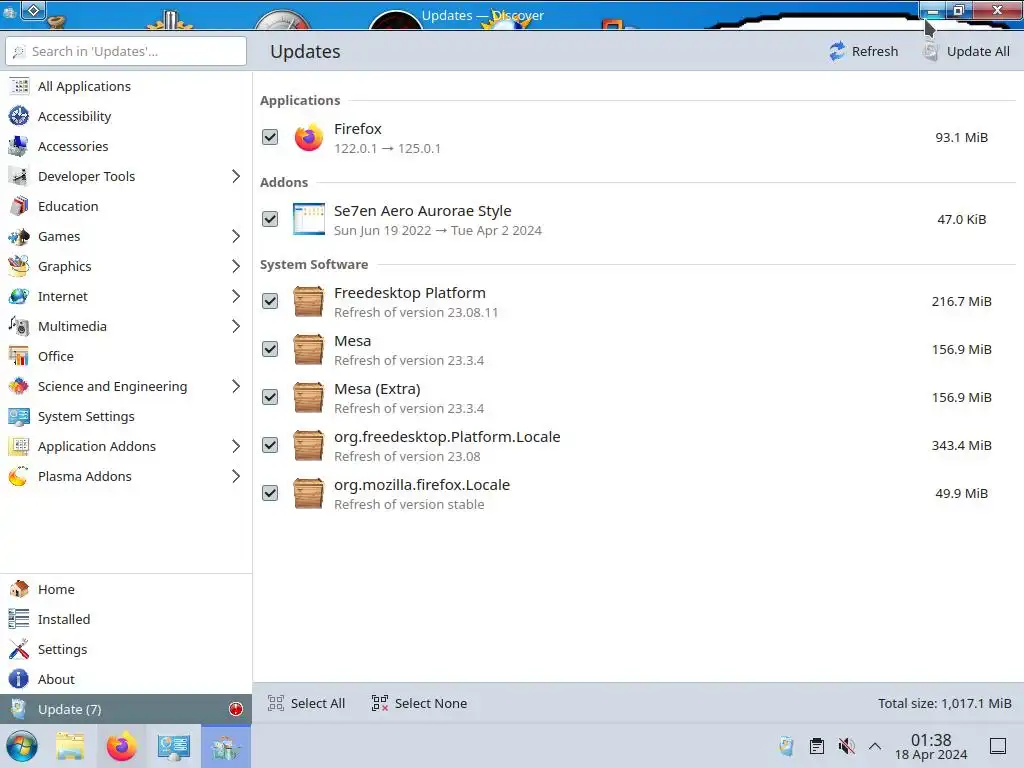The width and height of the screenshot is (1024, 768).
Task: Open the file manager from the taskbar
Action: pos(70,746)
